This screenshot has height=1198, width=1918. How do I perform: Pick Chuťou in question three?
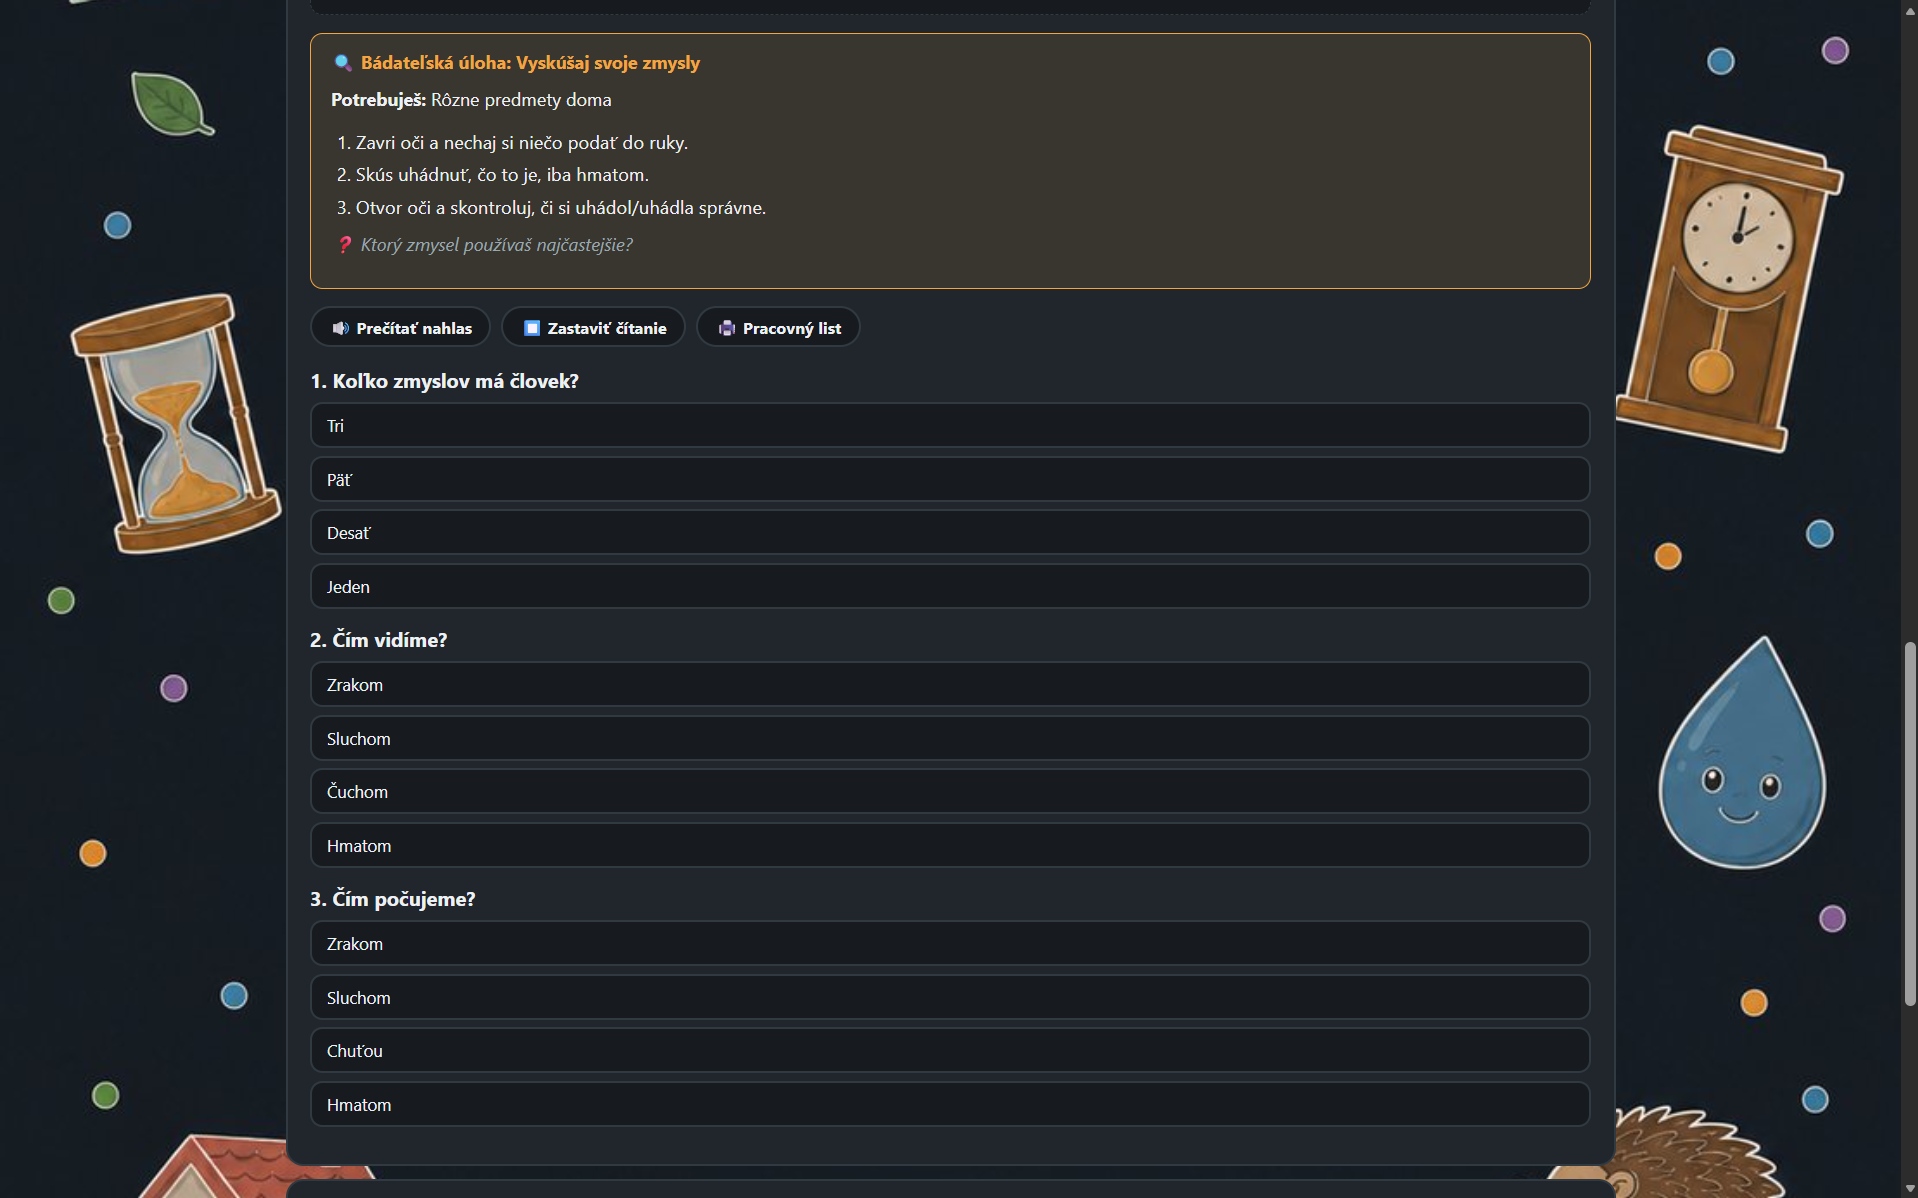pyautogui.click(x=950, y=1051)
